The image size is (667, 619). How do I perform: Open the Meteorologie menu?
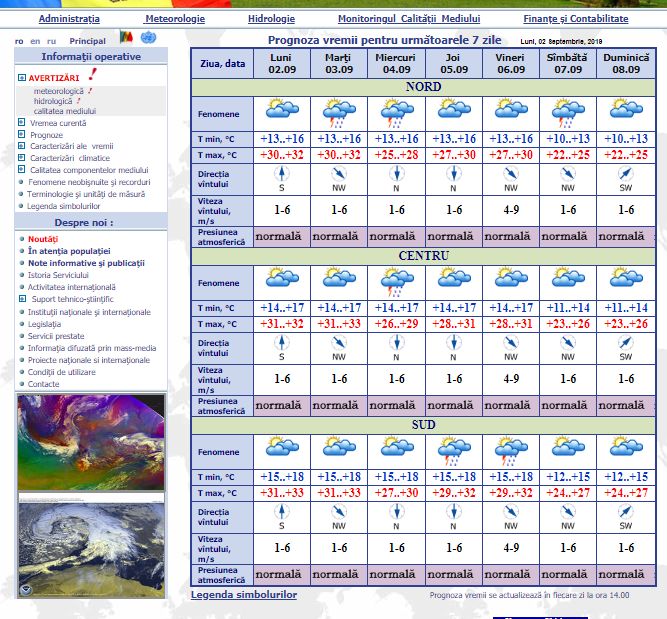(x=175, y=19)
